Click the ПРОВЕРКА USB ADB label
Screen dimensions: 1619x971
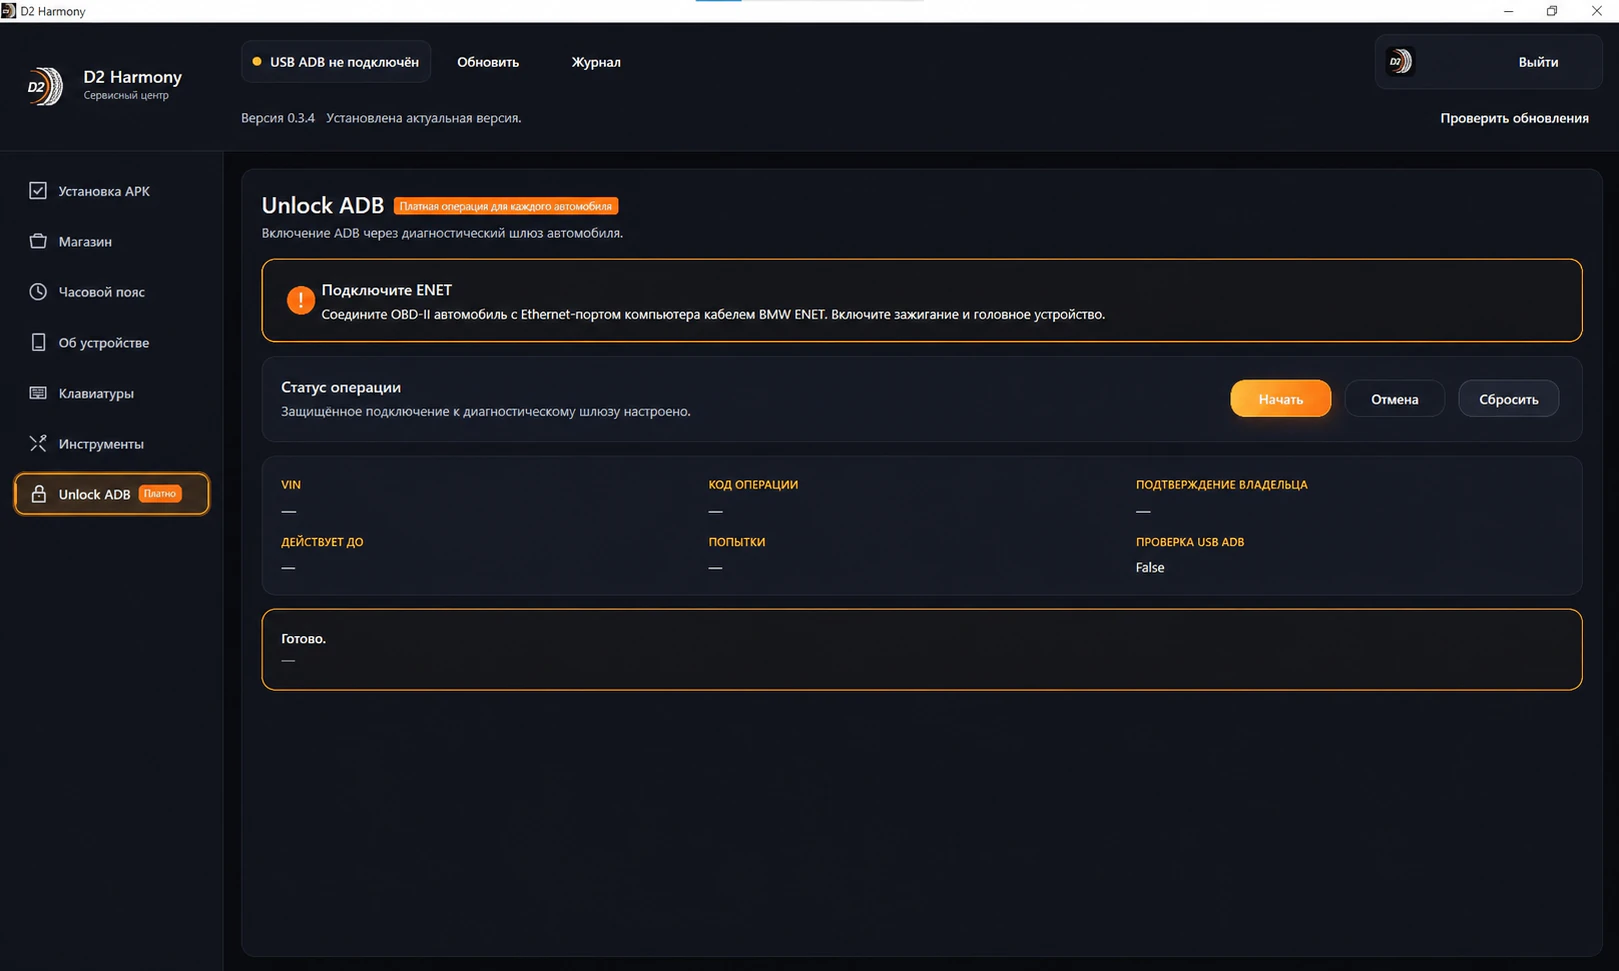click(x=1190, y=542)
